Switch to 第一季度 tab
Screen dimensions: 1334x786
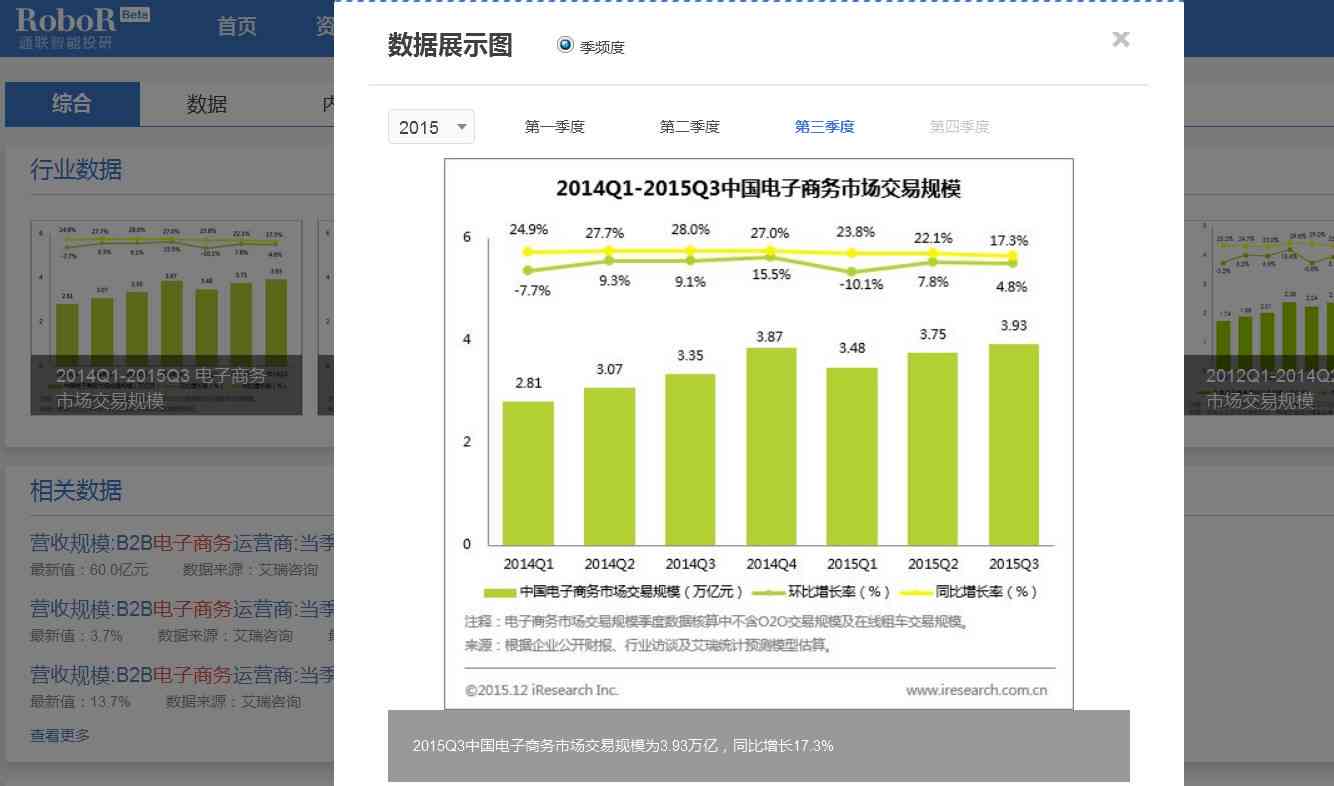pyautogui.click(x=554, y=127)
